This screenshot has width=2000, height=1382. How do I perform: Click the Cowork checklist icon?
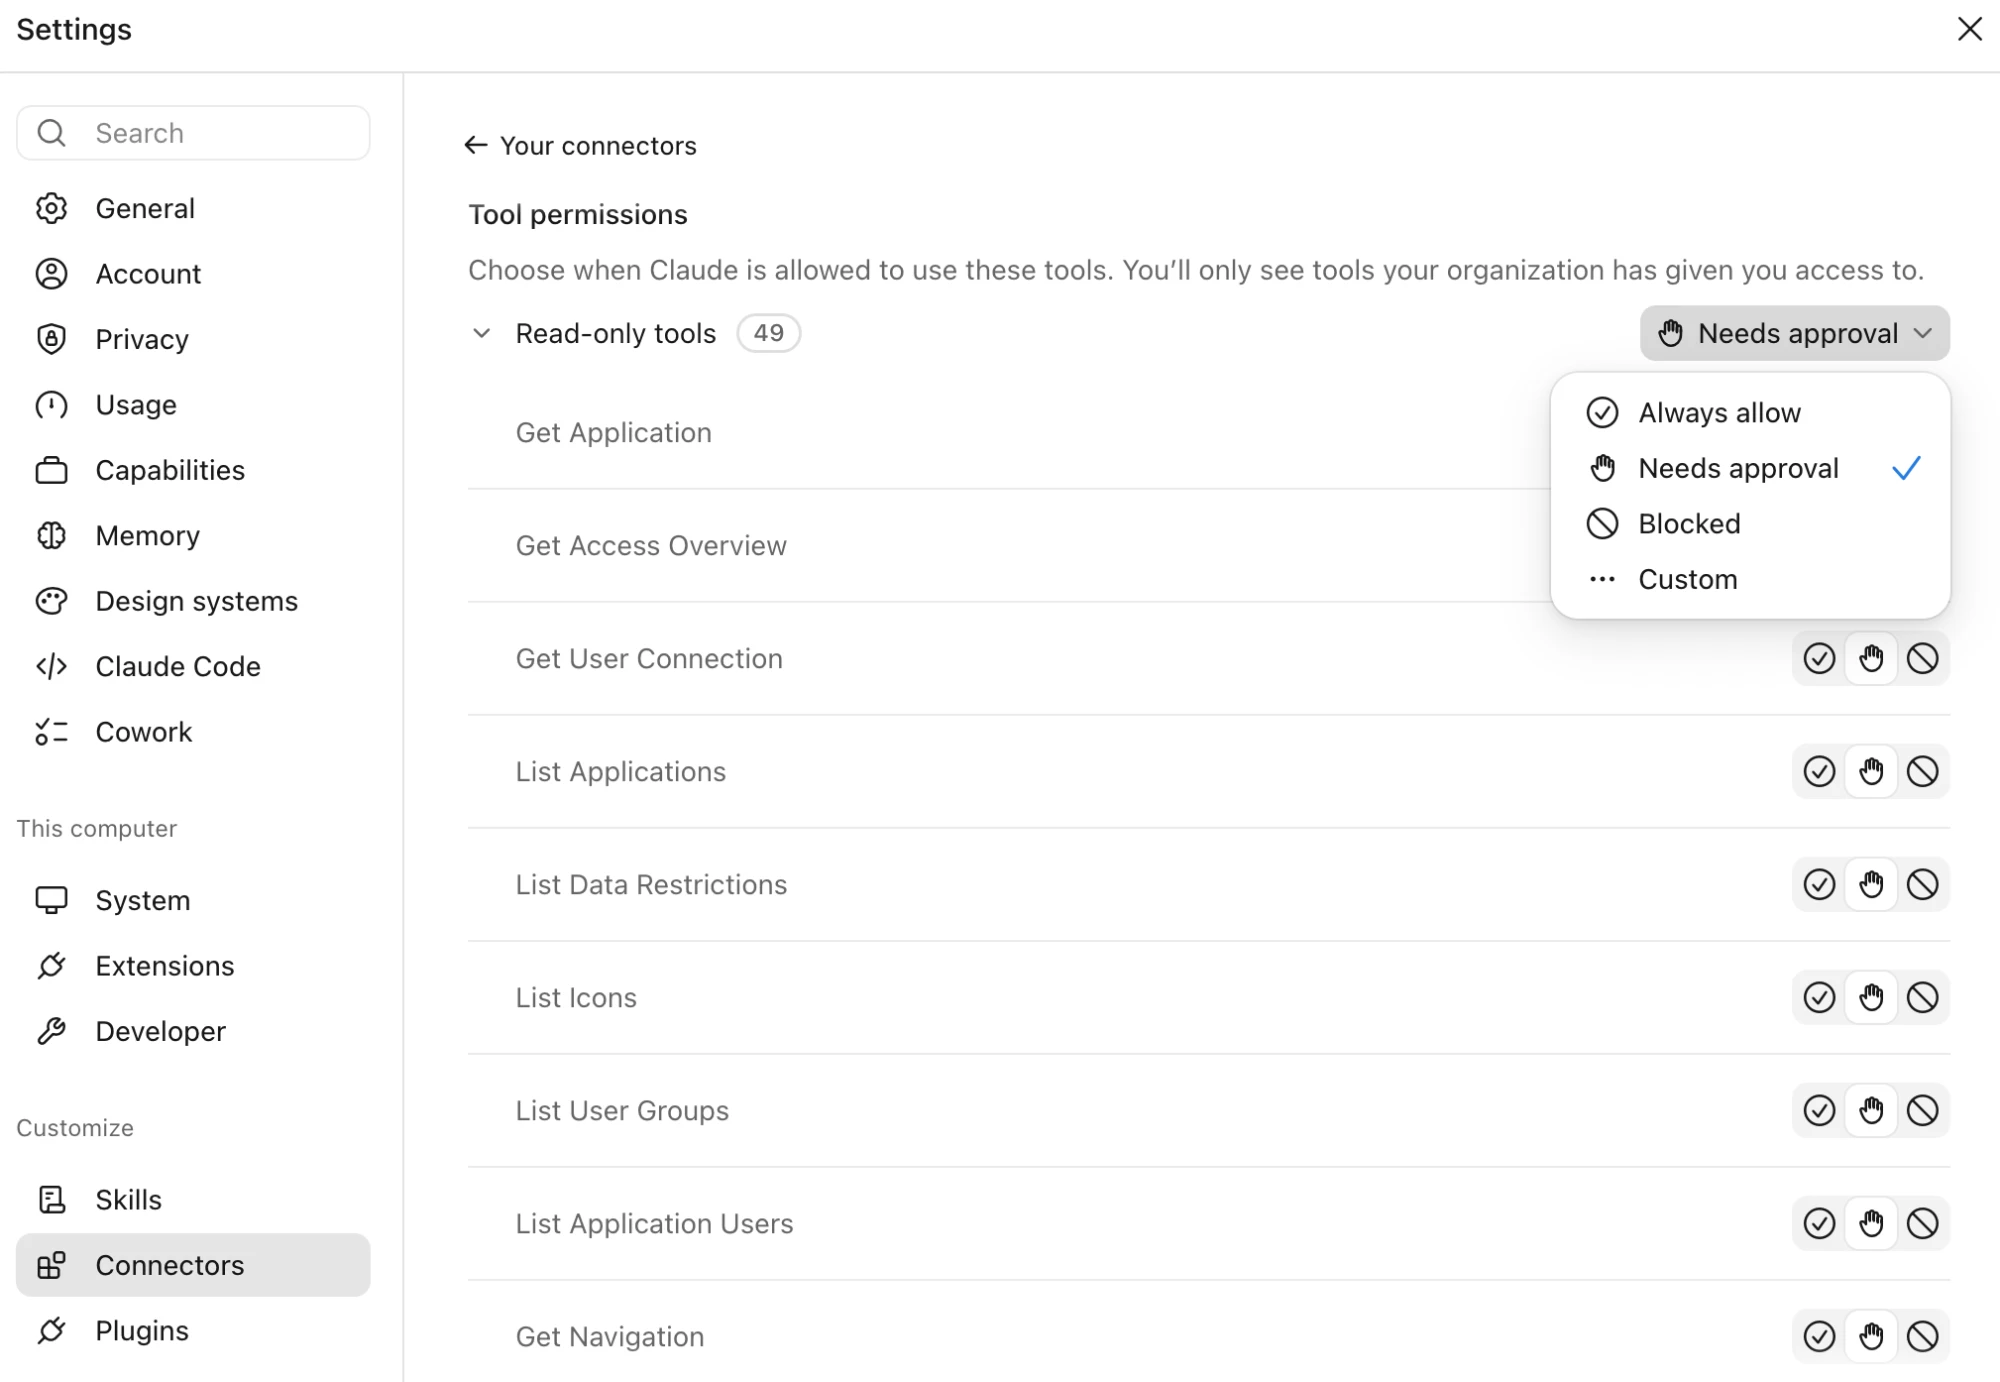(x=51, y=732)
